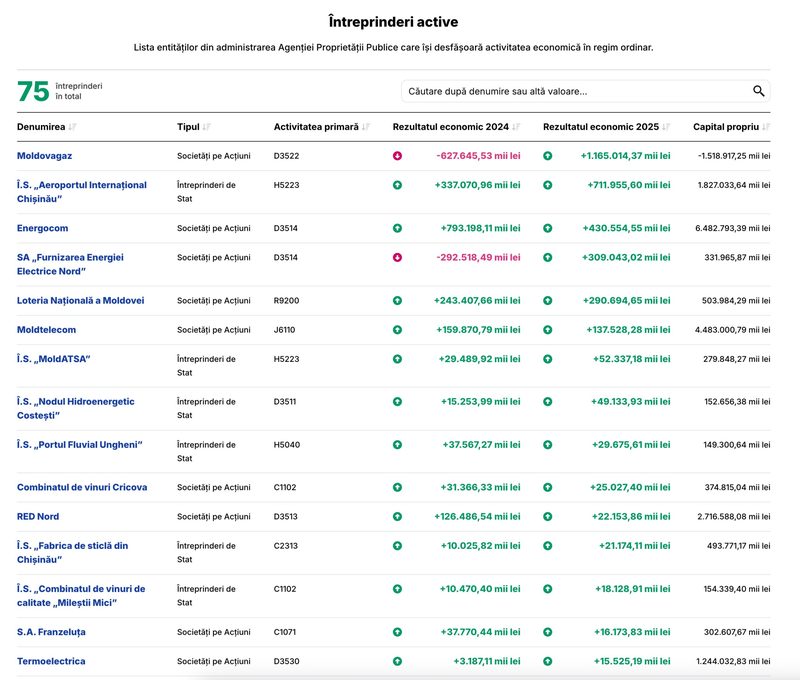Sort table by Denumirea column arrows
This screenshot has height=680, width=800.
click(72, 127)
